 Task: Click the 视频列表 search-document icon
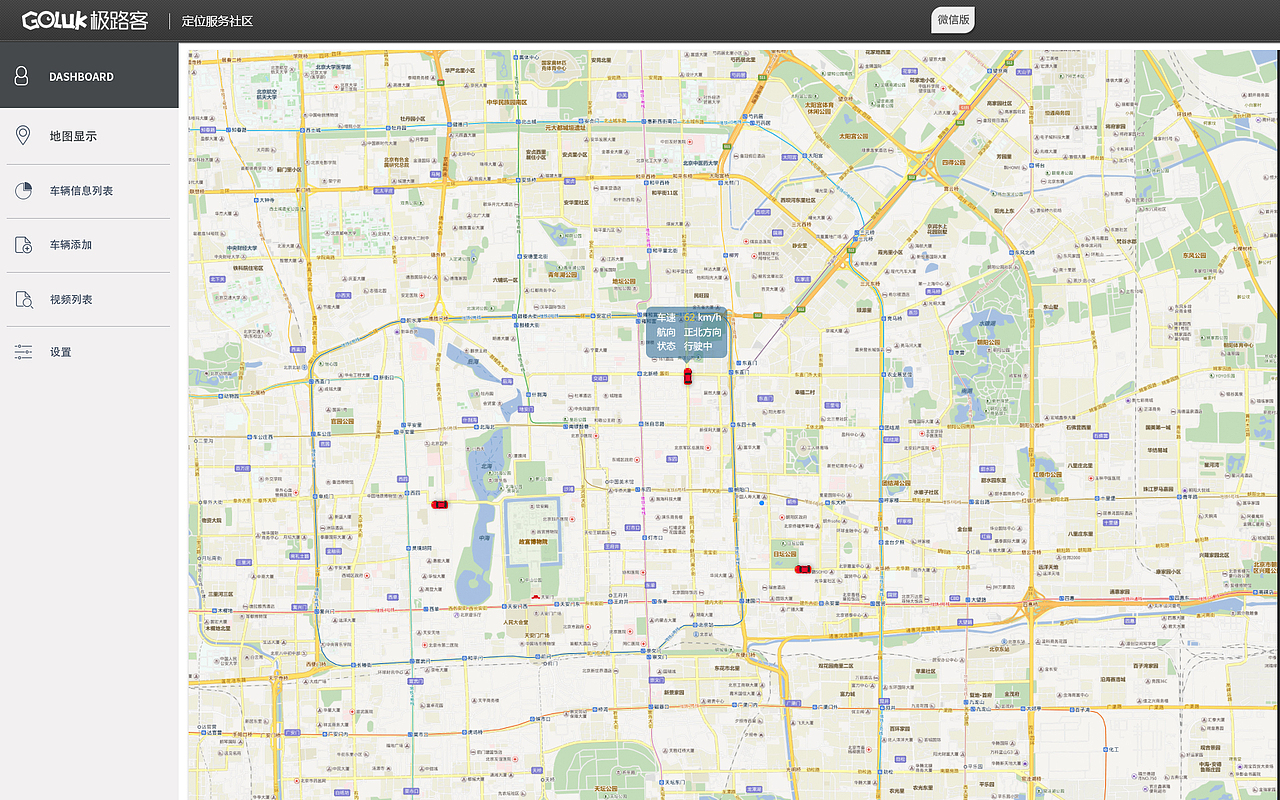point(24,299)
